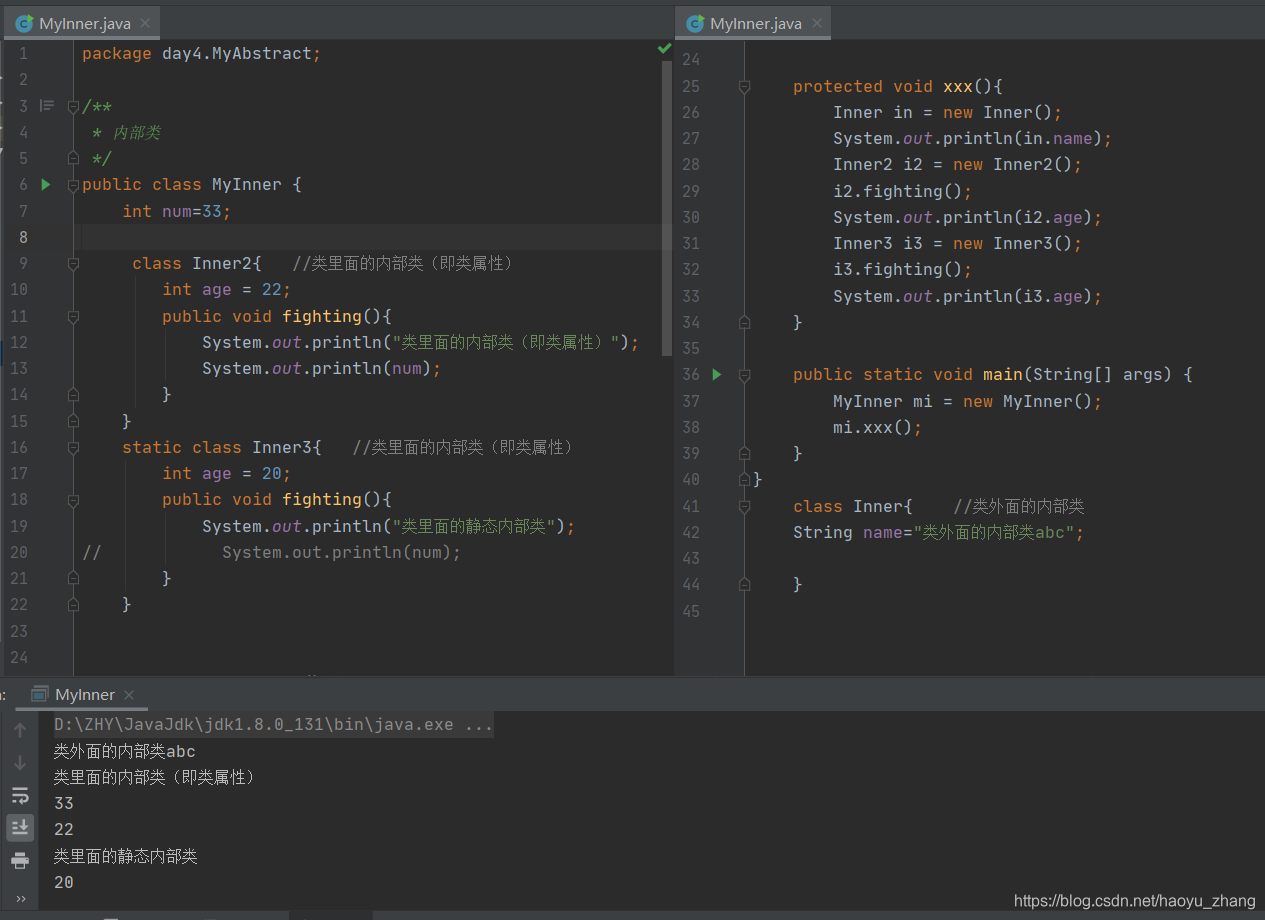Toggle soft-wrap in Run console

point(20,796)
